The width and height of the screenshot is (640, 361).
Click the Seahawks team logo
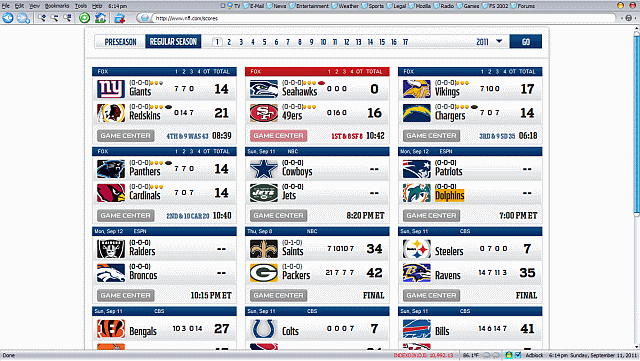click(x=264, y=89)
